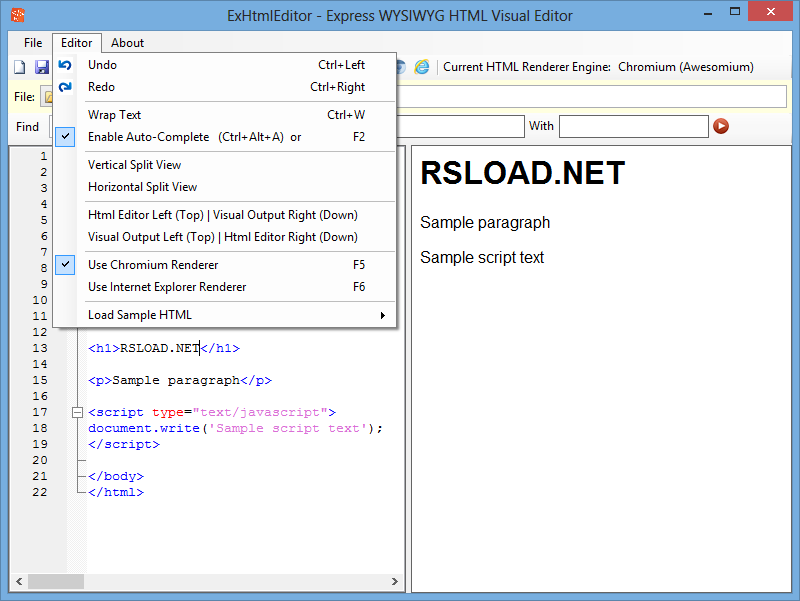Click the document.write code line
Image resolution: width=800 pixels, height=601 pixels.
235,428
